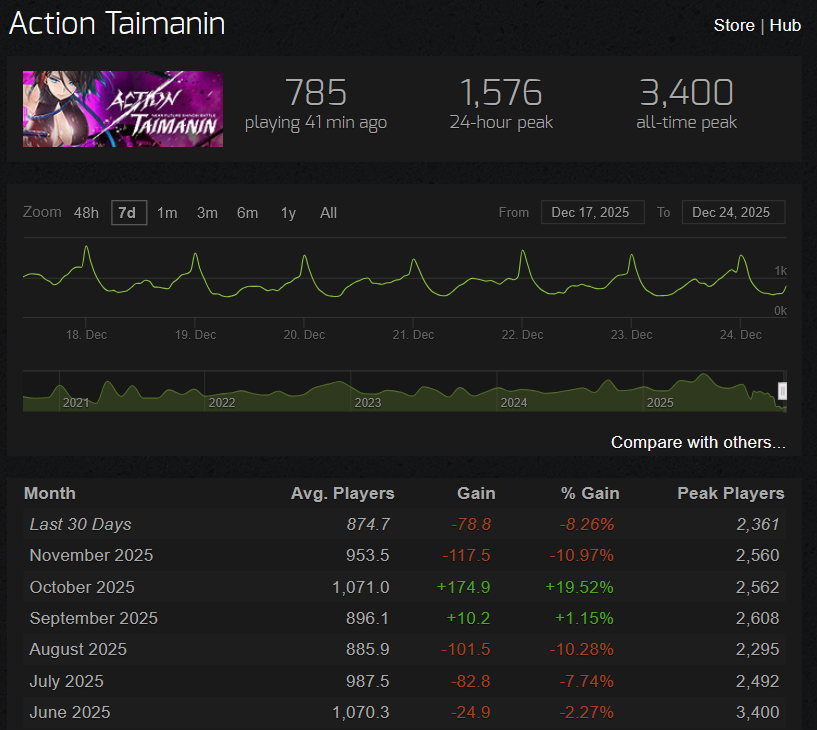Select the October 2025 row
The image size is (817, 730).
point(400,587)
